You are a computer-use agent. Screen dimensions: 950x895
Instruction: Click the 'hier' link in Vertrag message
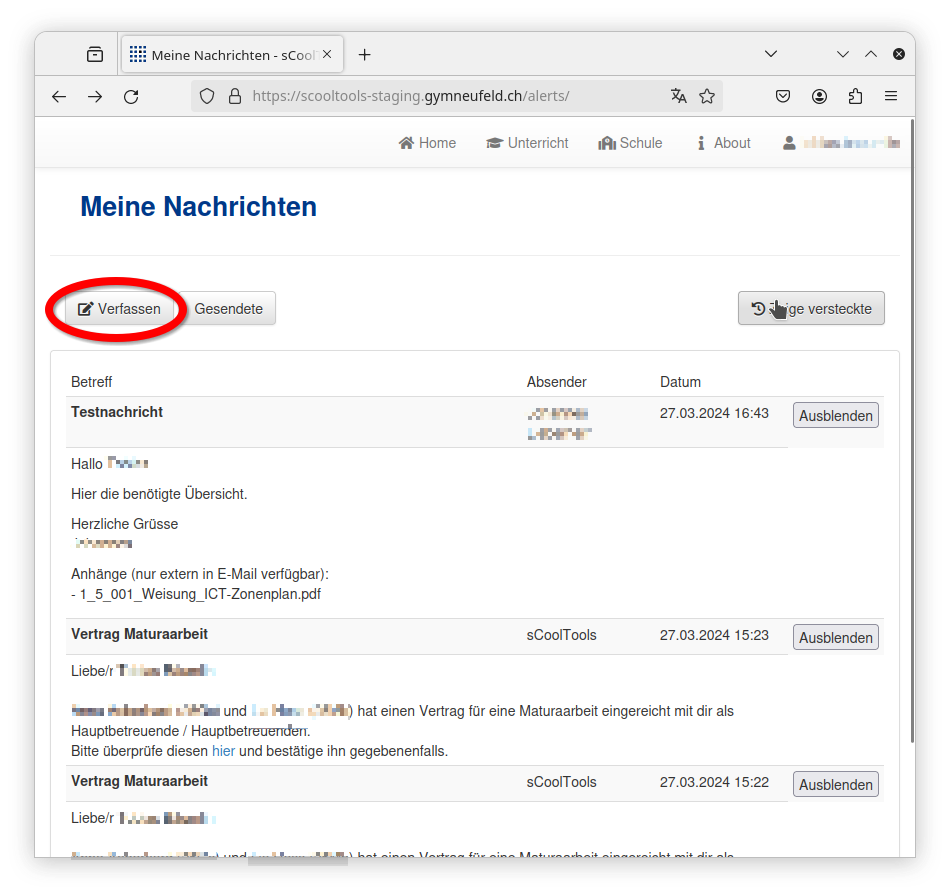[223, 751]
